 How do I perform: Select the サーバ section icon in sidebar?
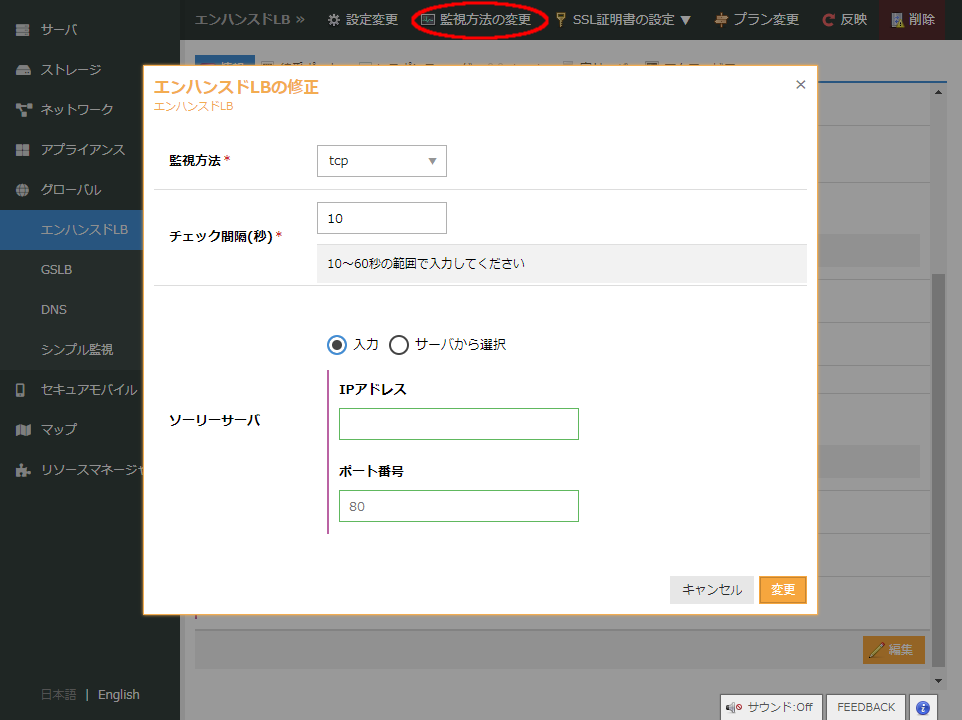click(25, 30)
